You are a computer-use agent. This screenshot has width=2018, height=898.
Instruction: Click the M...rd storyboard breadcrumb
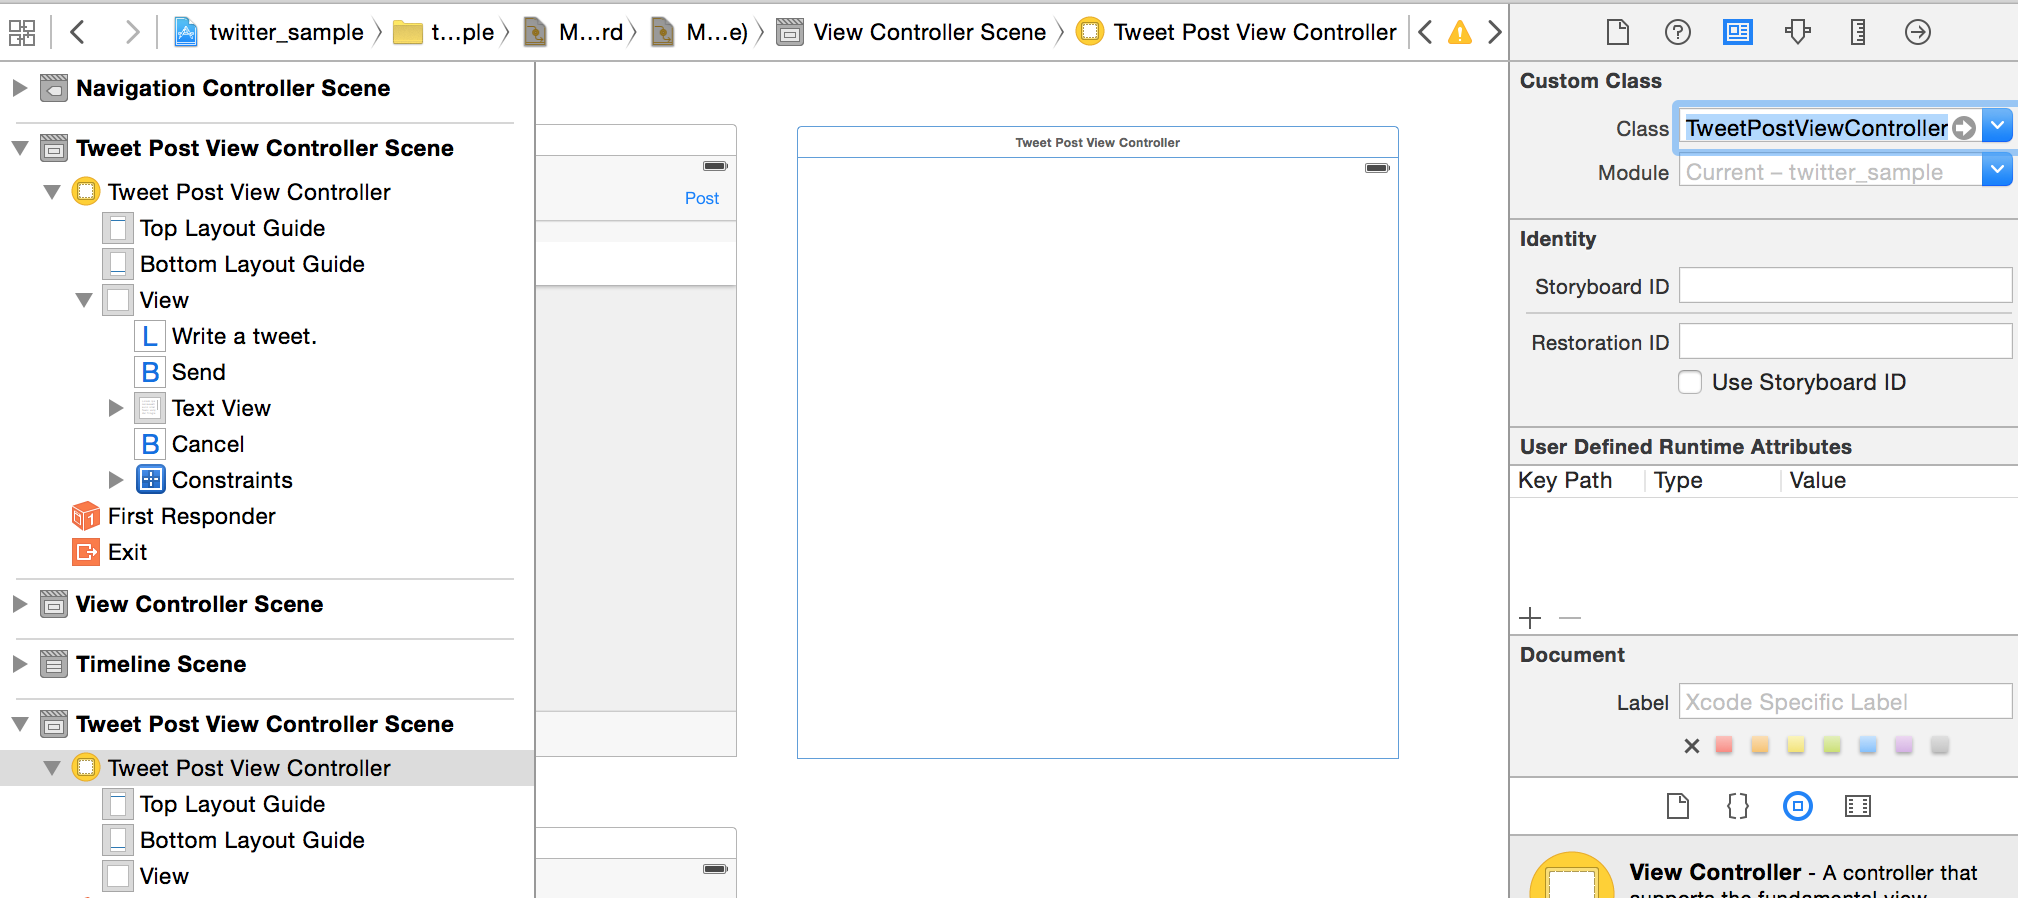[574, 32]
